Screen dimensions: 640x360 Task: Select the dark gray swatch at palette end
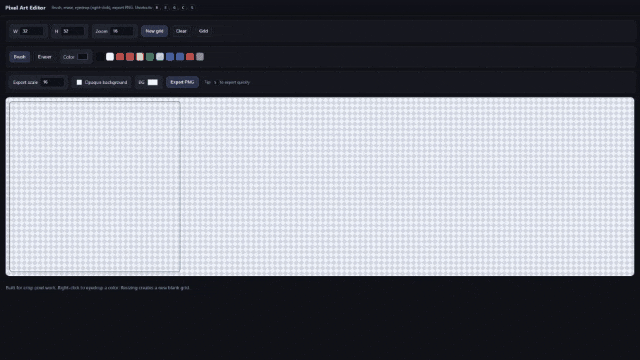click(200, 57)
